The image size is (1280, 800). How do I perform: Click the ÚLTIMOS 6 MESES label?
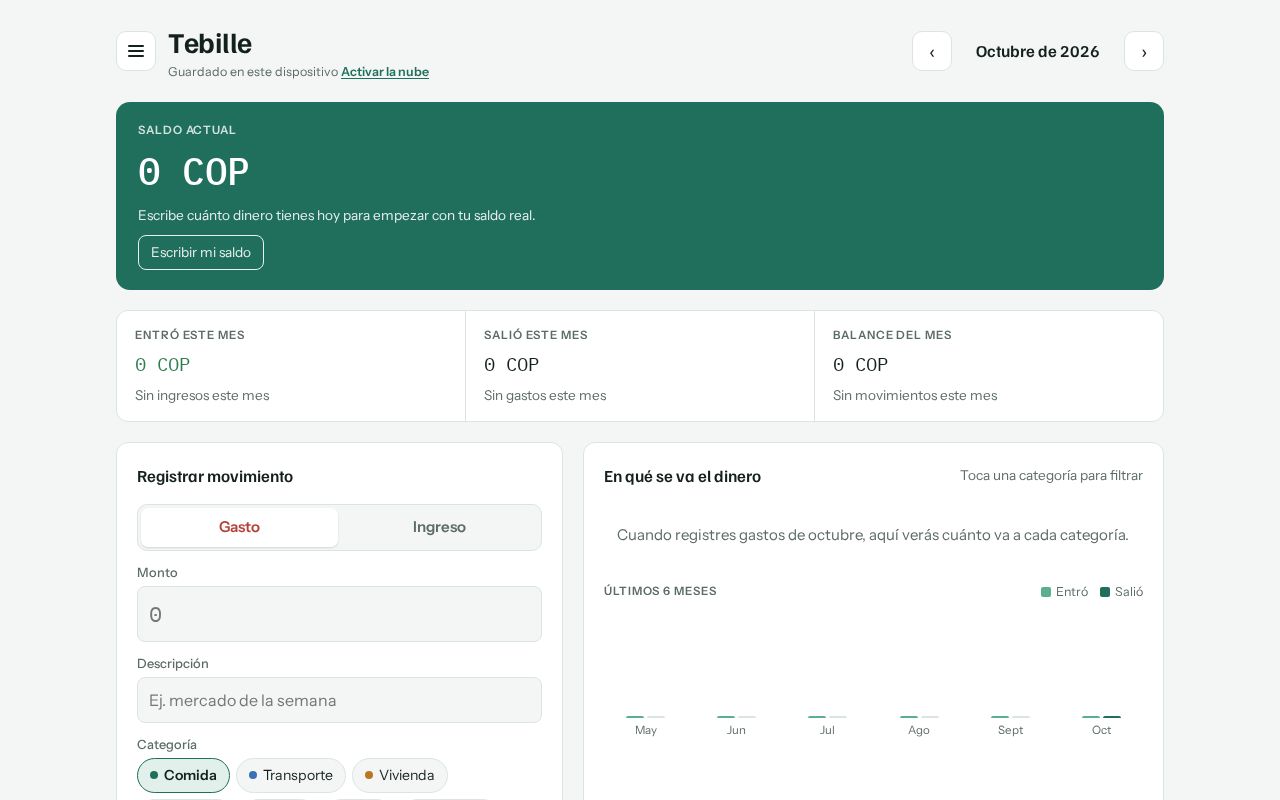click(660, 591)
